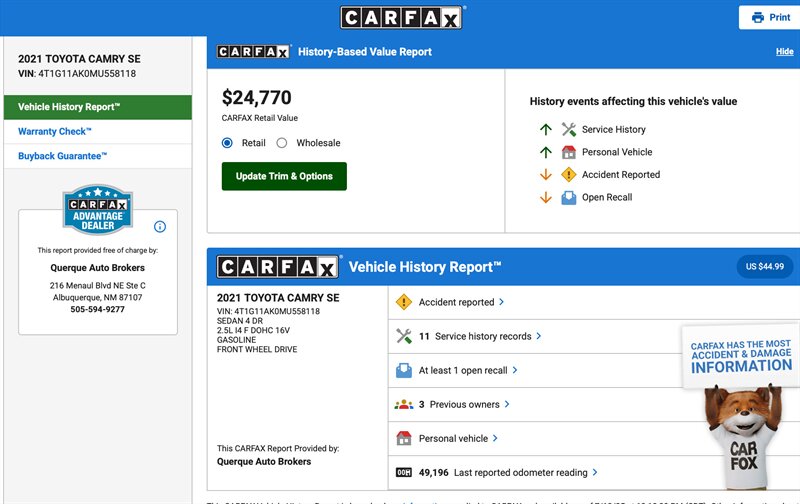Click Update Trim & Options button
This screenshot has height=504, width=800.
(284, 177)
